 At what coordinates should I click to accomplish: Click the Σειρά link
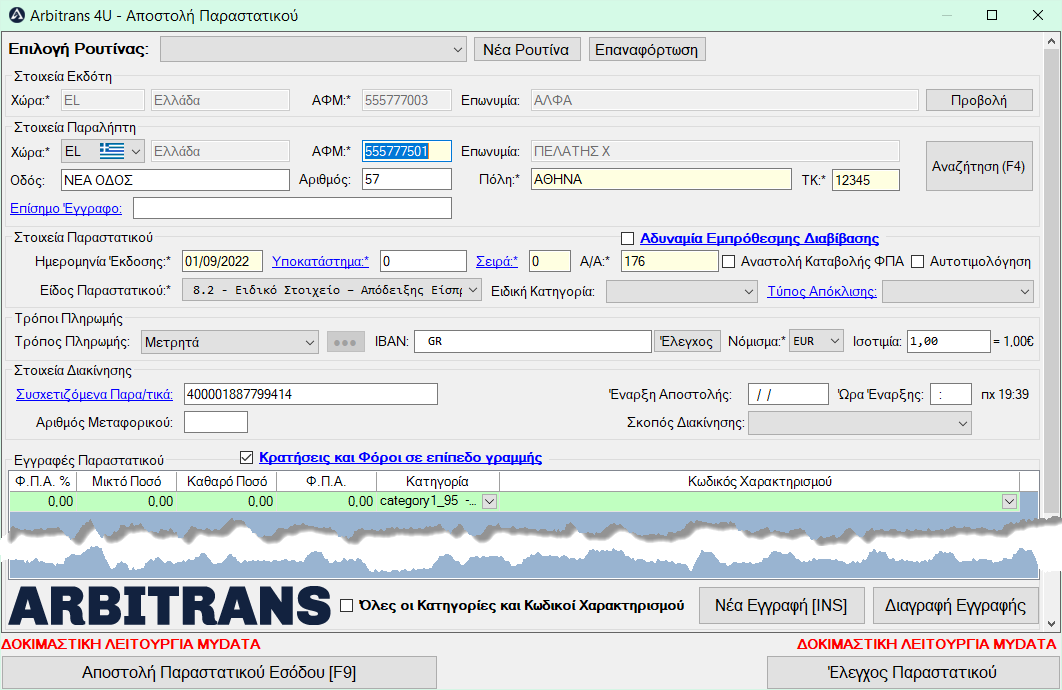point(496,261)
